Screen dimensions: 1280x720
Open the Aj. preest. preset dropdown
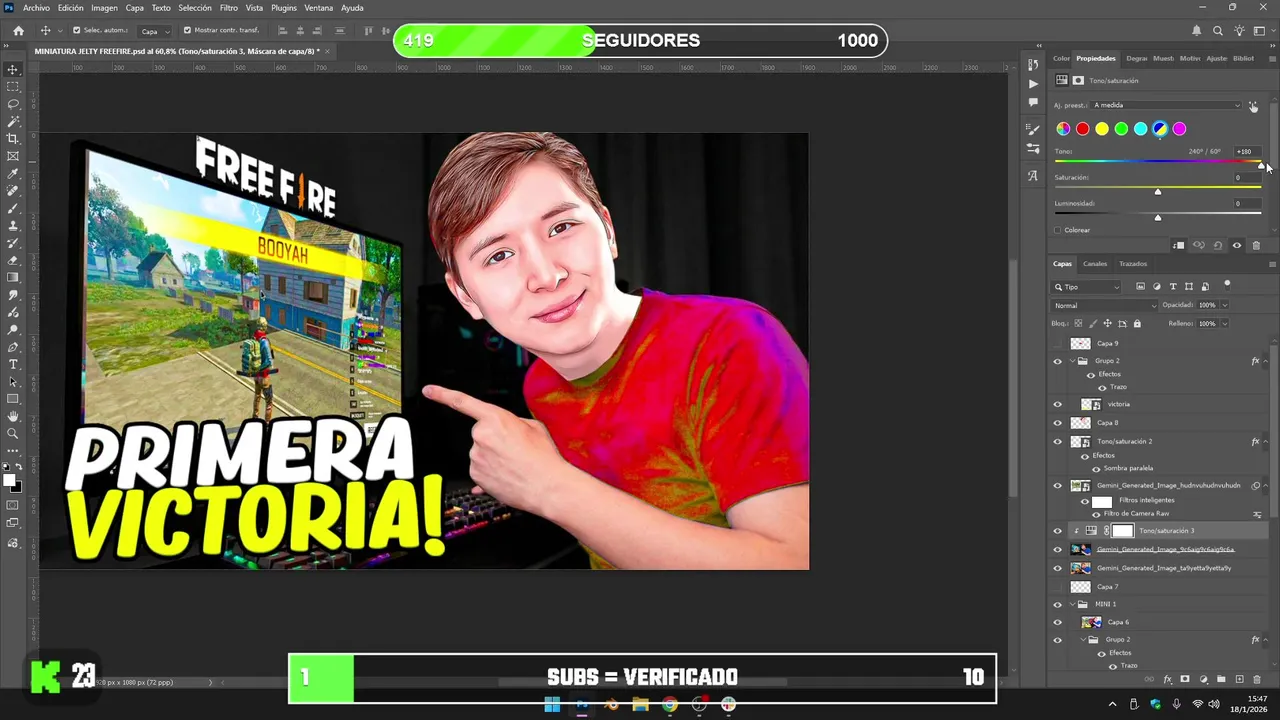coord(1166,105)
